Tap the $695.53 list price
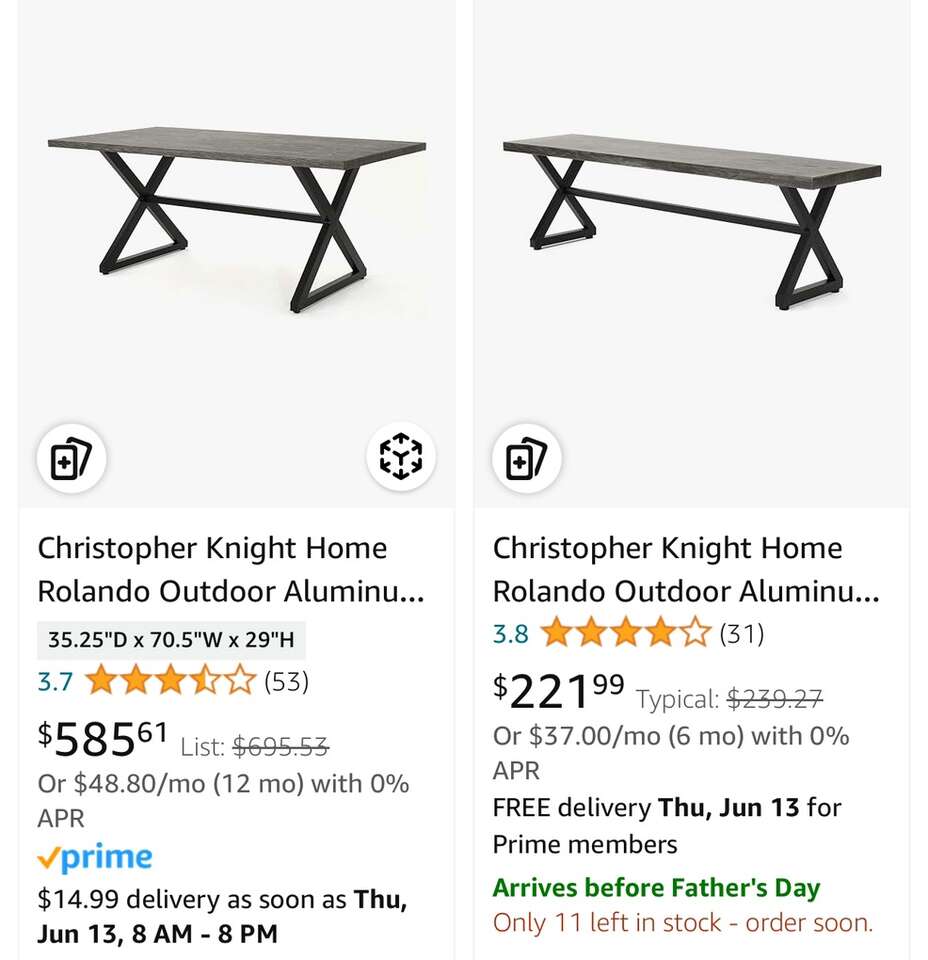The image size is (928, 960). [x=280, y=746]
